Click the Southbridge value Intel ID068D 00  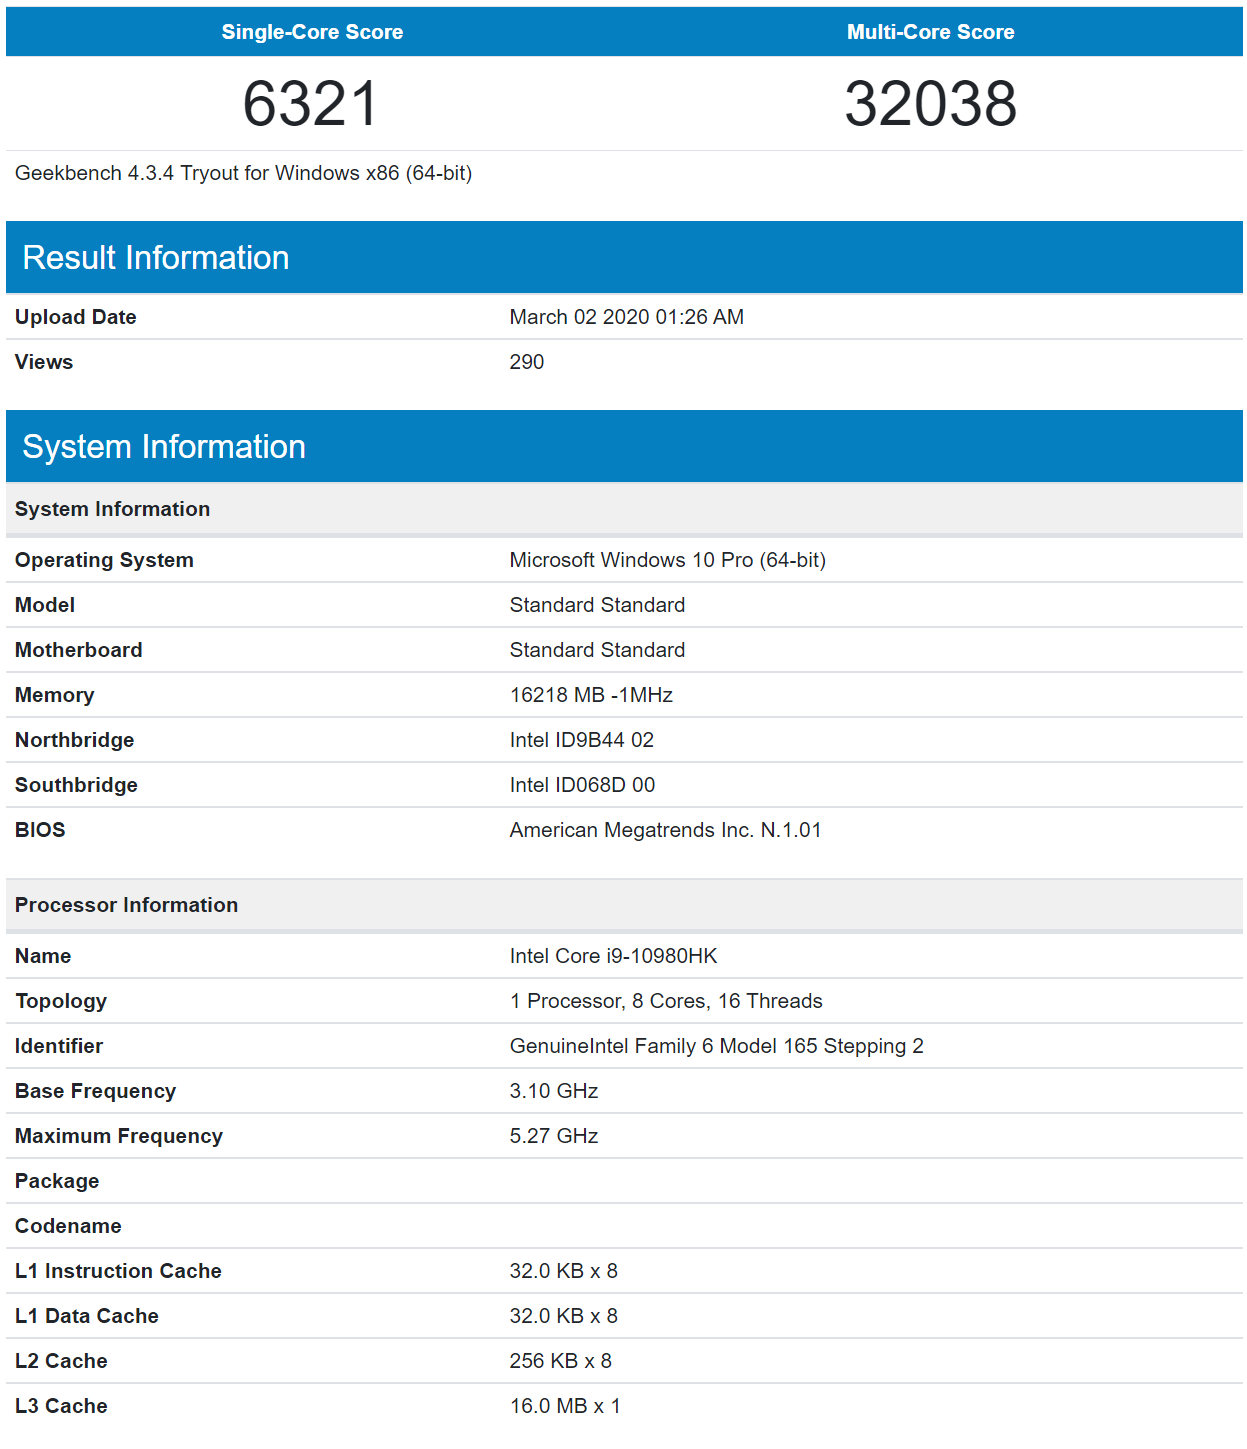pyautogui.click(x=582, y=785)
